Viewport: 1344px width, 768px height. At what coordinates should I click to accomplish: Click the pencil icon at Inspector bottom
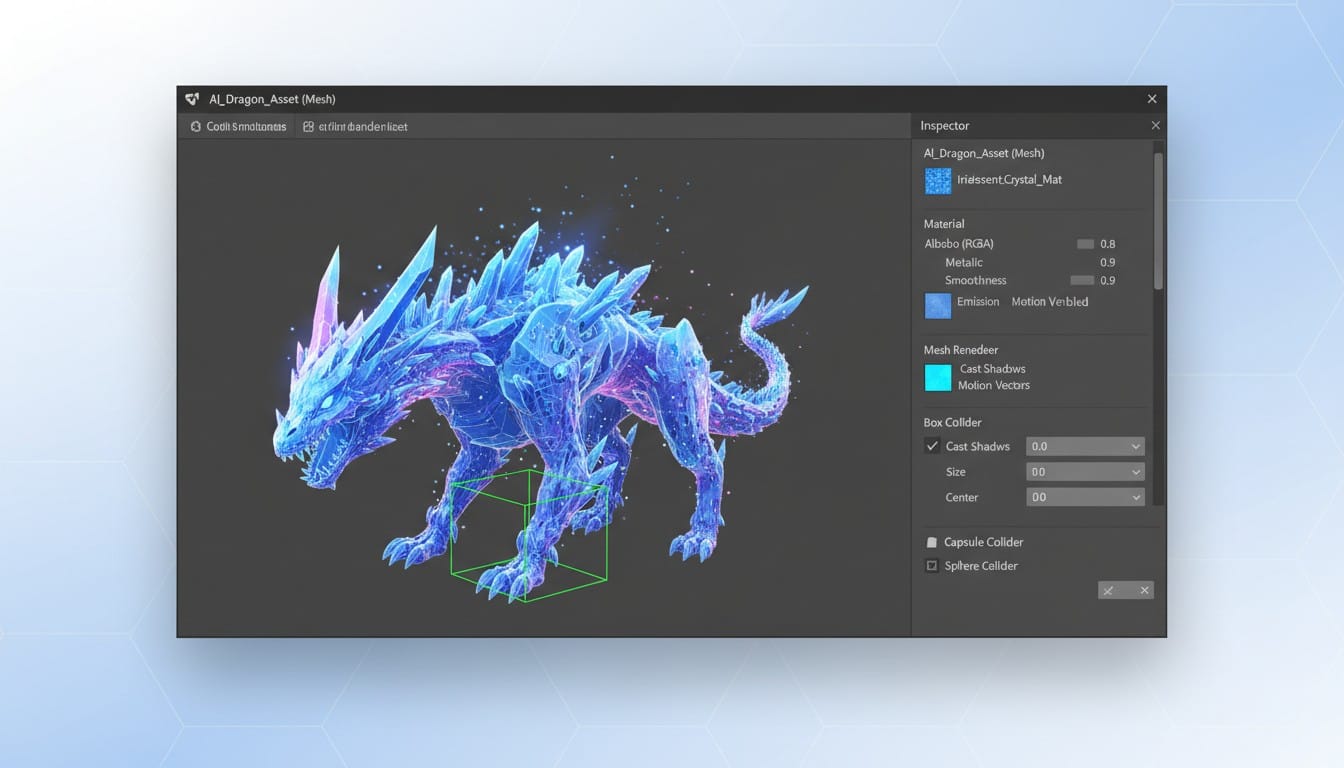1108,590
